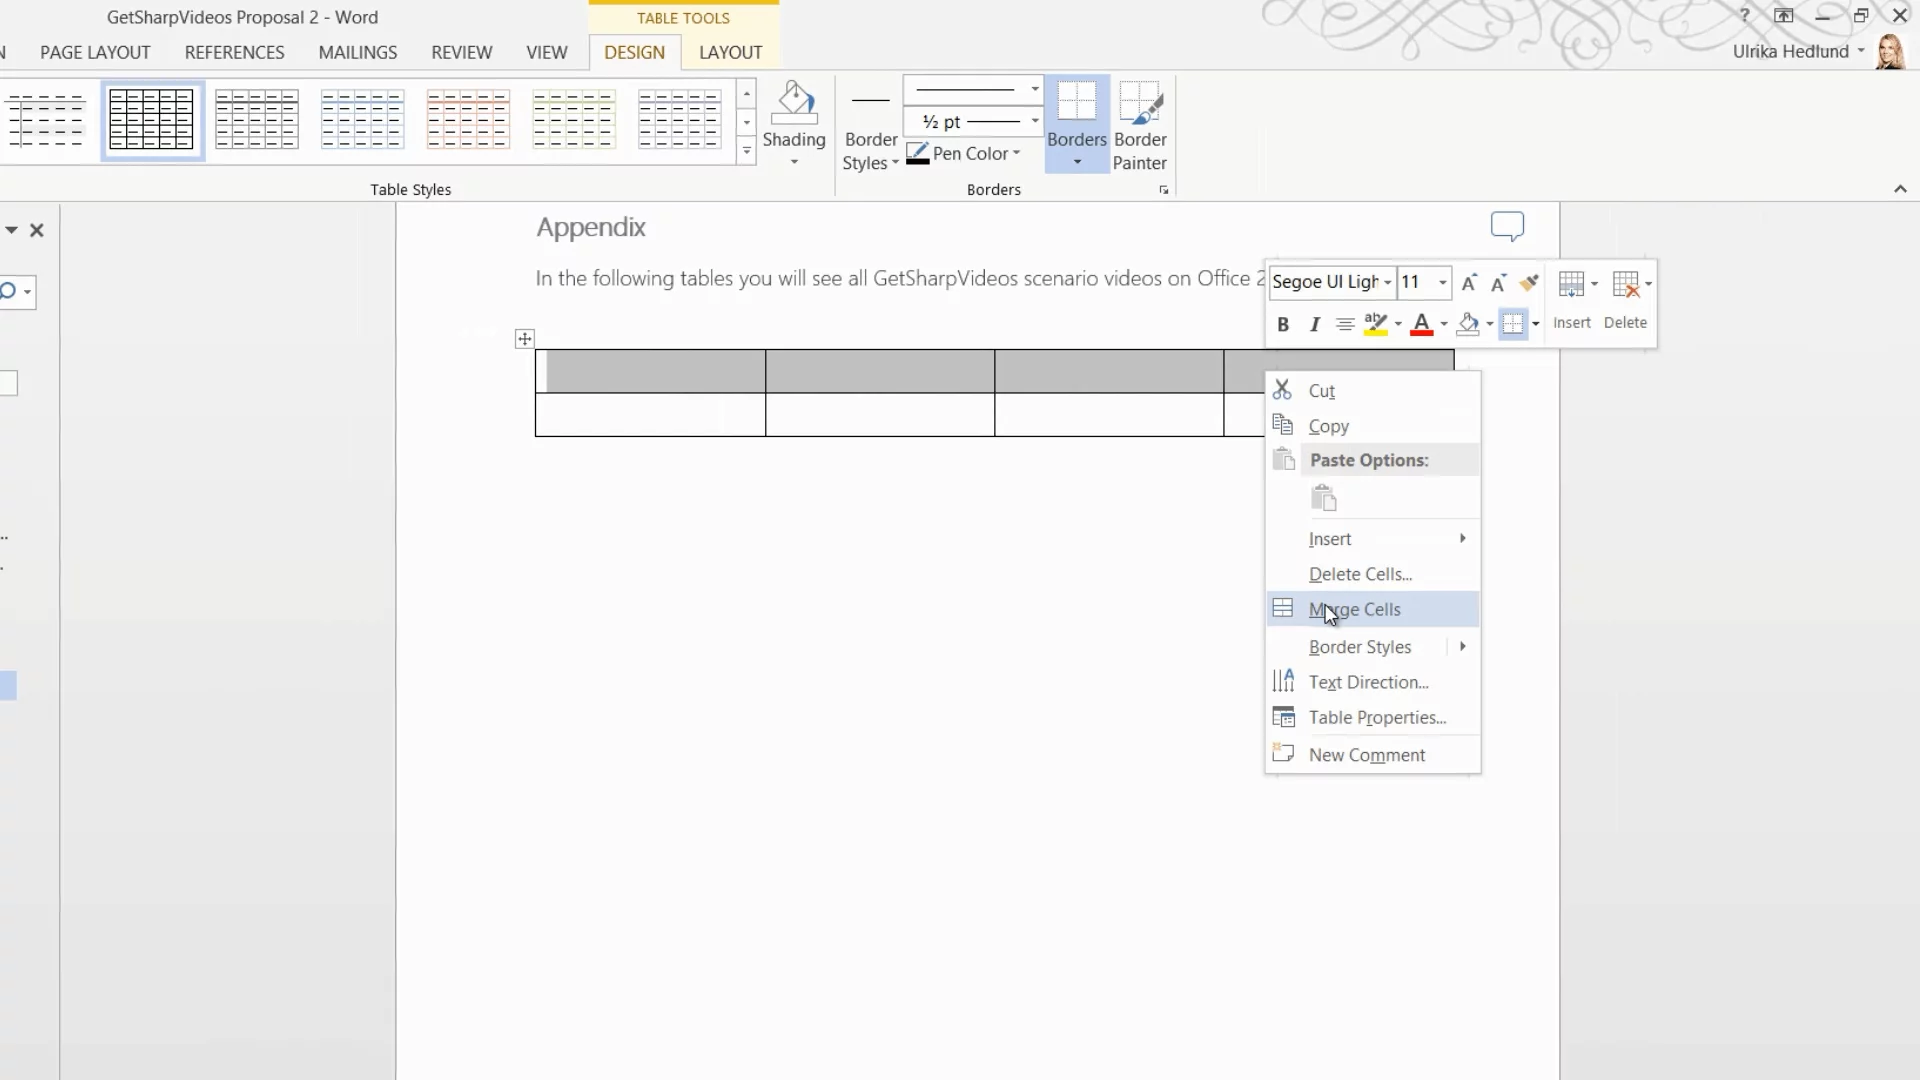1920x1080 pixels.
Task: Click the comment balloon icon in margin
Action: tap(1507, 226)
